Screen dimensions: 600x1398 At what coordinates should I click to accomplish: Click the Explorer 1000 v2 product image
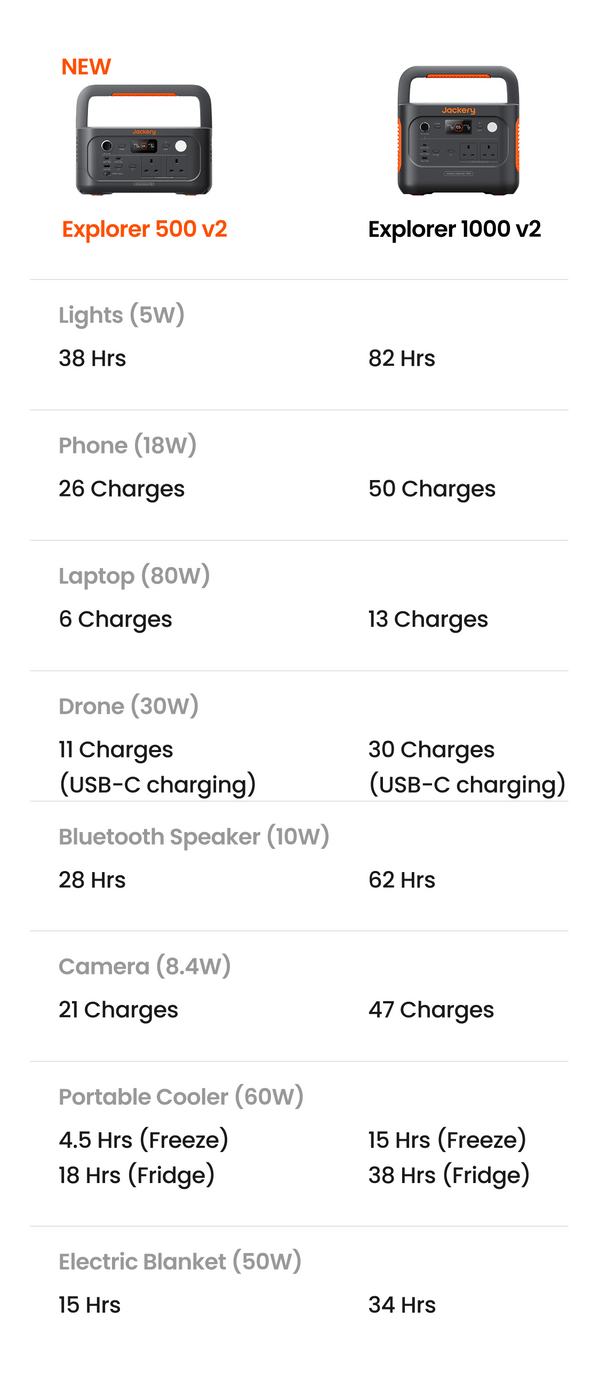coord(458,132)
